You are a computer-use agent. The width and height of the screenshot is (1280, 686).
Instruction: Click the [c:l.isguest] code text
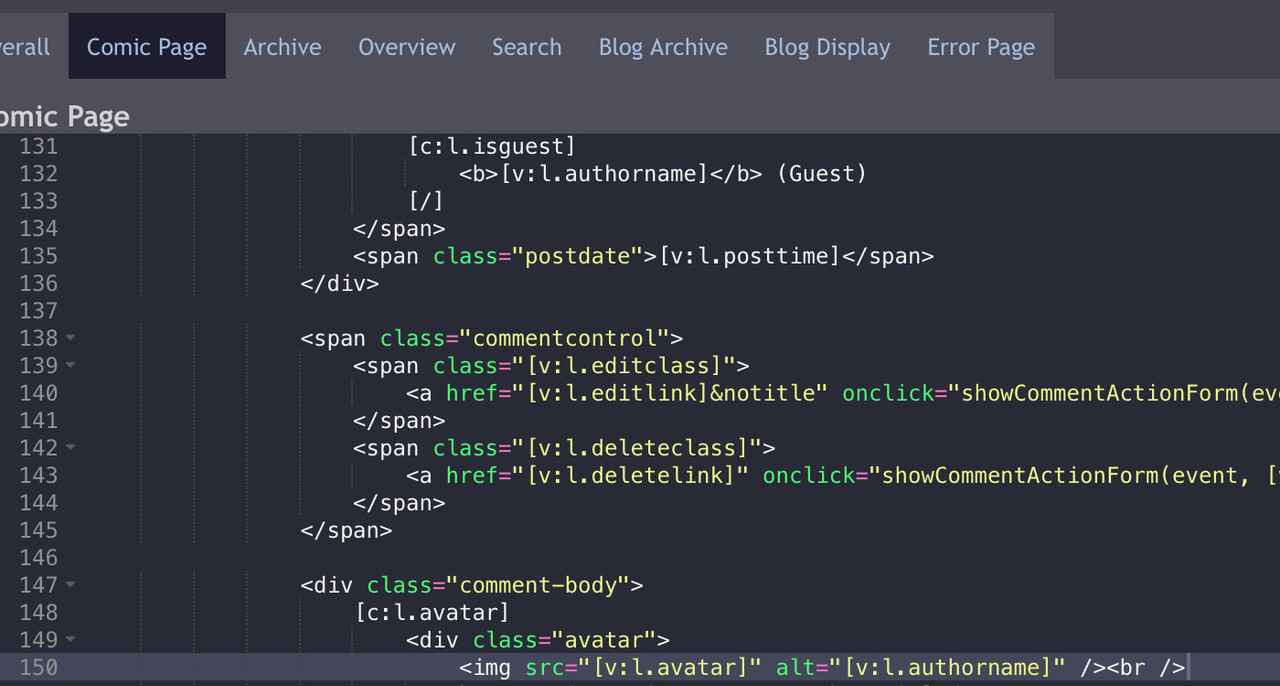(491, 146)
